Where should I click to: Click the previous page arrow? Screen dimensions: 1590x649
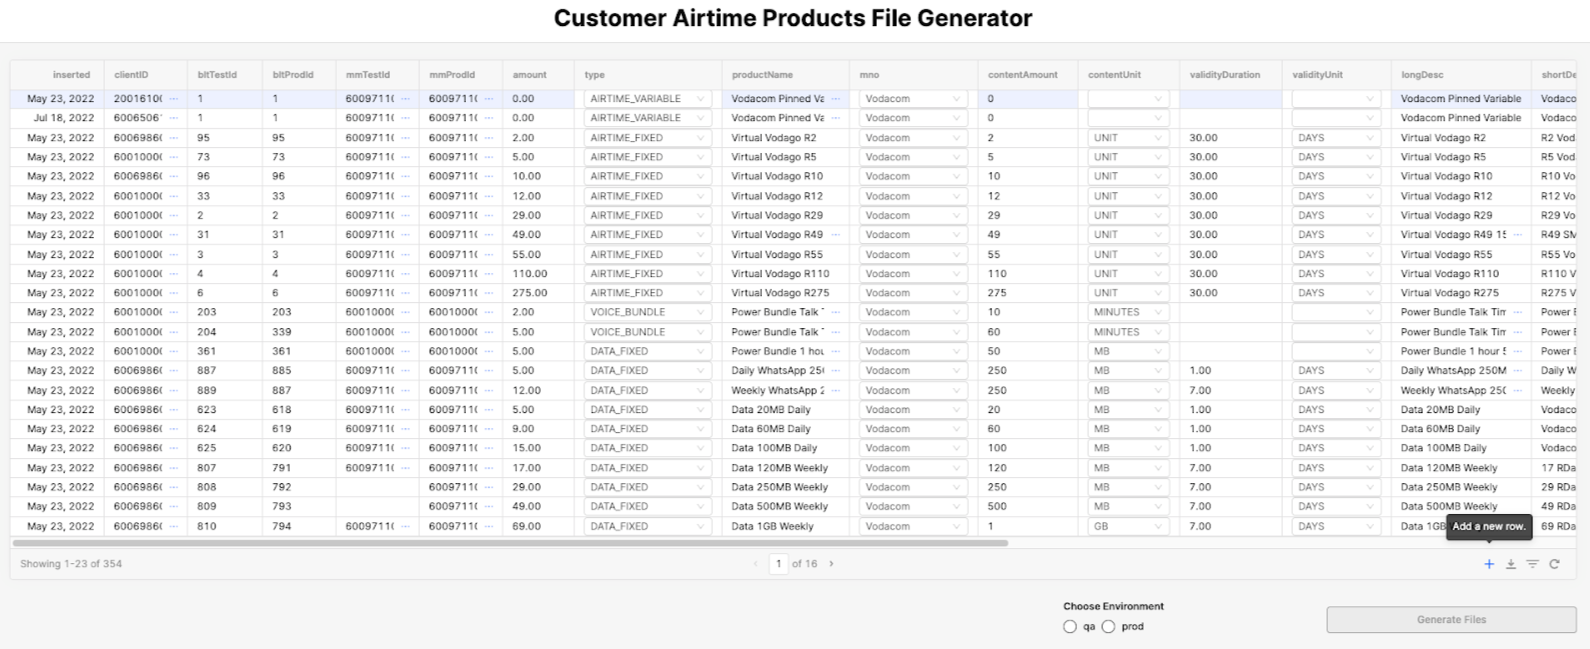click(x=755, y=564)
